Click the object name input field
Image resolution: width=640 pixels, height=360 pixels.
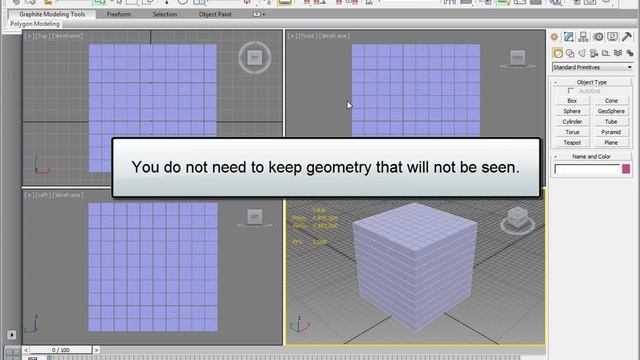[x=587, y=169]
